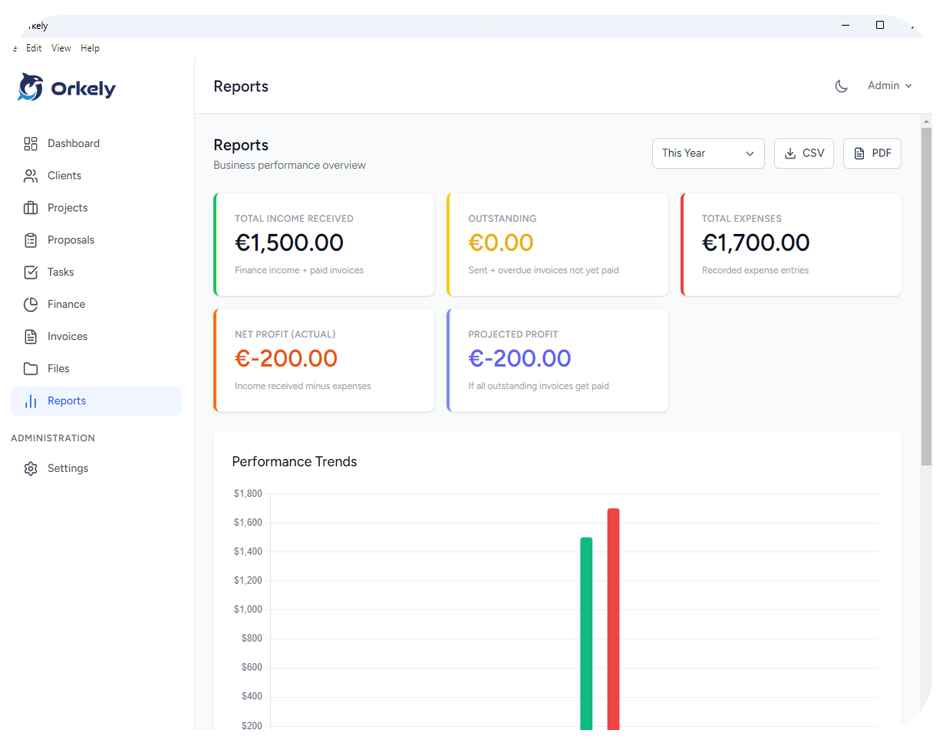Export report with CSV button label
945x750 pixels.
pos(813,153)
